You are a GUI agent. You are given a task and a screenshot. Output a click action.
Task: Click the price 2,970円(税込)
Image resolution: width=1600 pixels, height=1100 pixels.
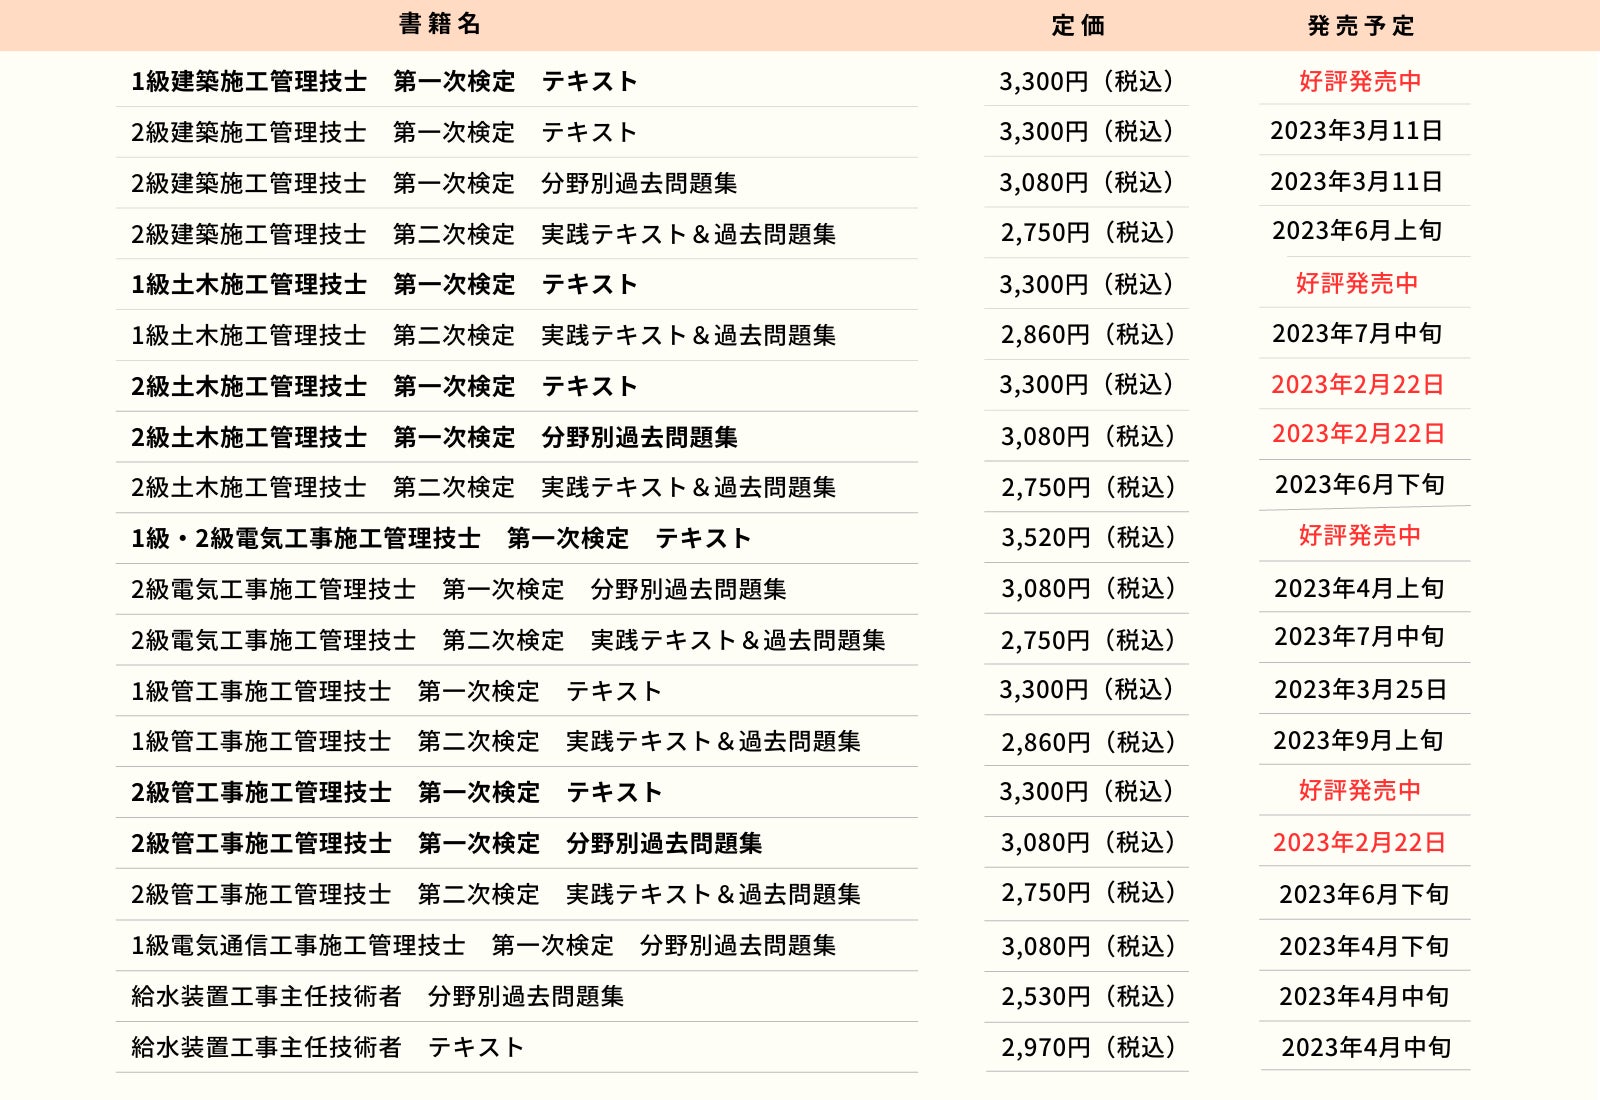pyautogui.click(x=1088, y=1047)
